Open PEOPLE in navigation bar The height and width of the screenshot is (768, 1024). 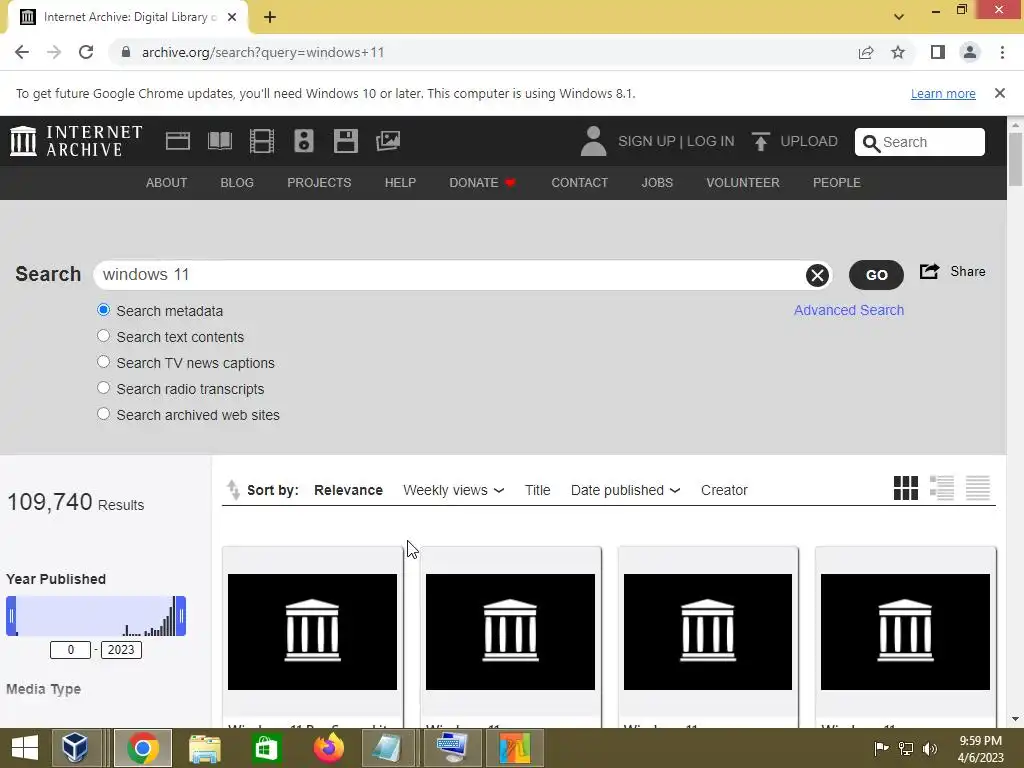837,183
